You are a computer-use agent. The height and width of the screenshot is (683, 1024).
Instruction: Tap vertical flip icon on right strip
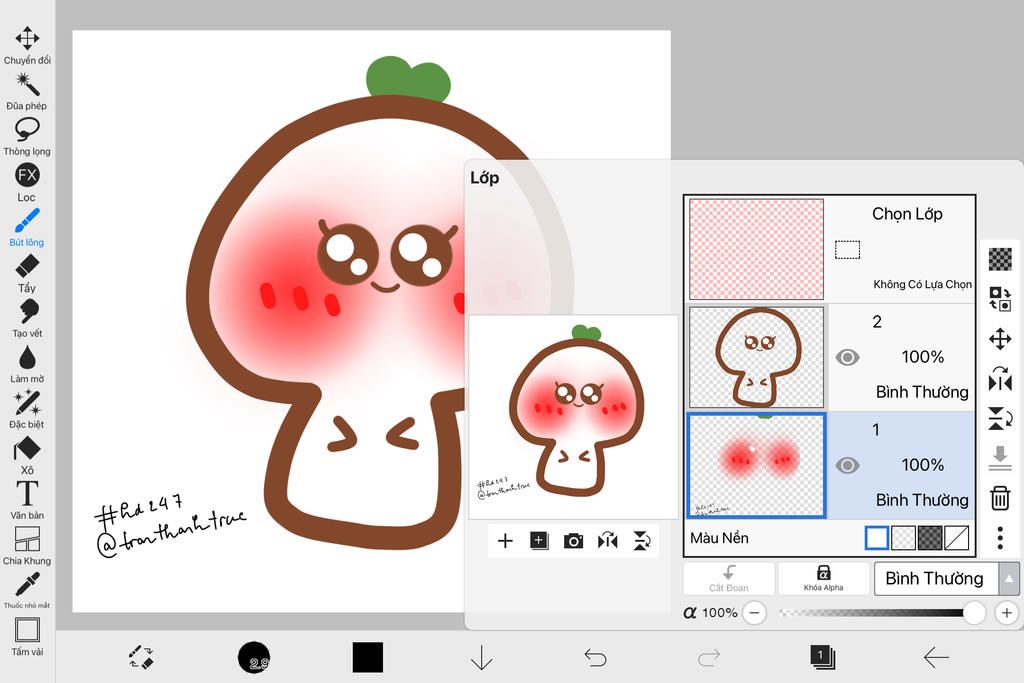pos(1000,419)
